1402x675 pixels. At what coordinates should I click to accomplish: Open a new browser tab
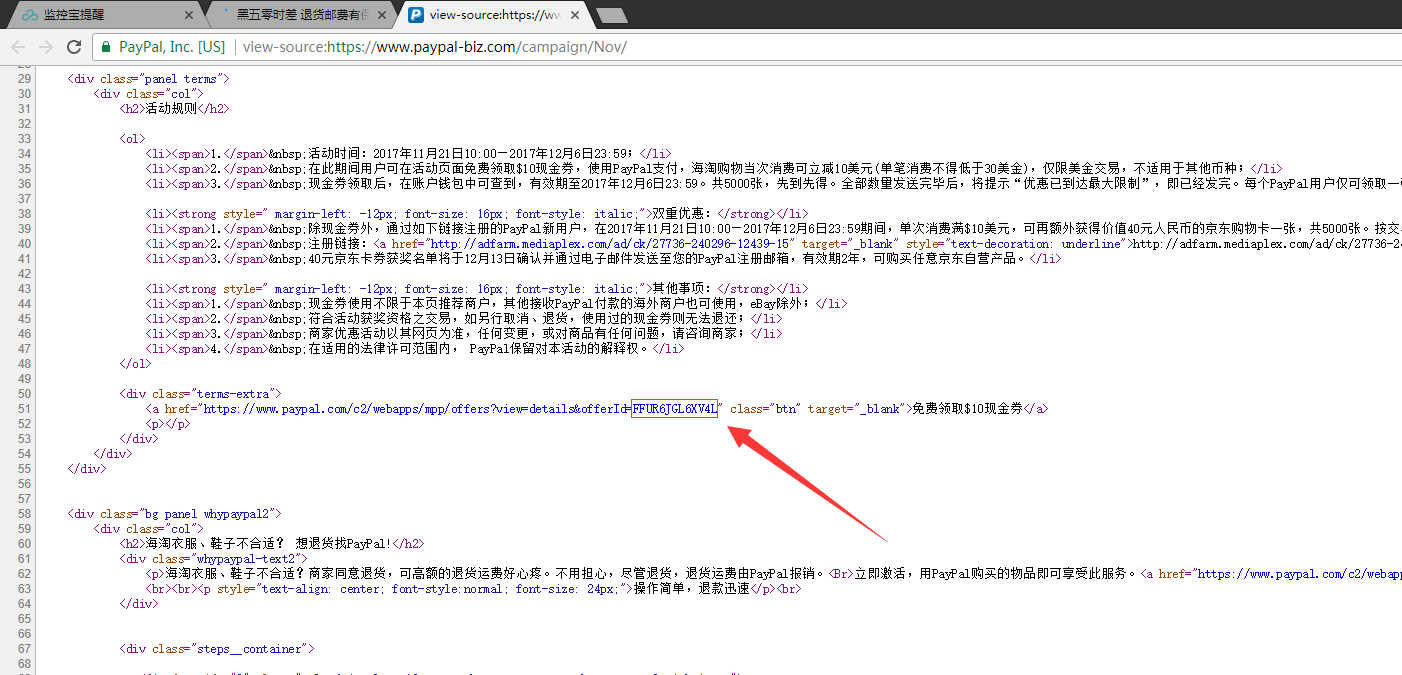pyautogui.click(x=611, y=15)
